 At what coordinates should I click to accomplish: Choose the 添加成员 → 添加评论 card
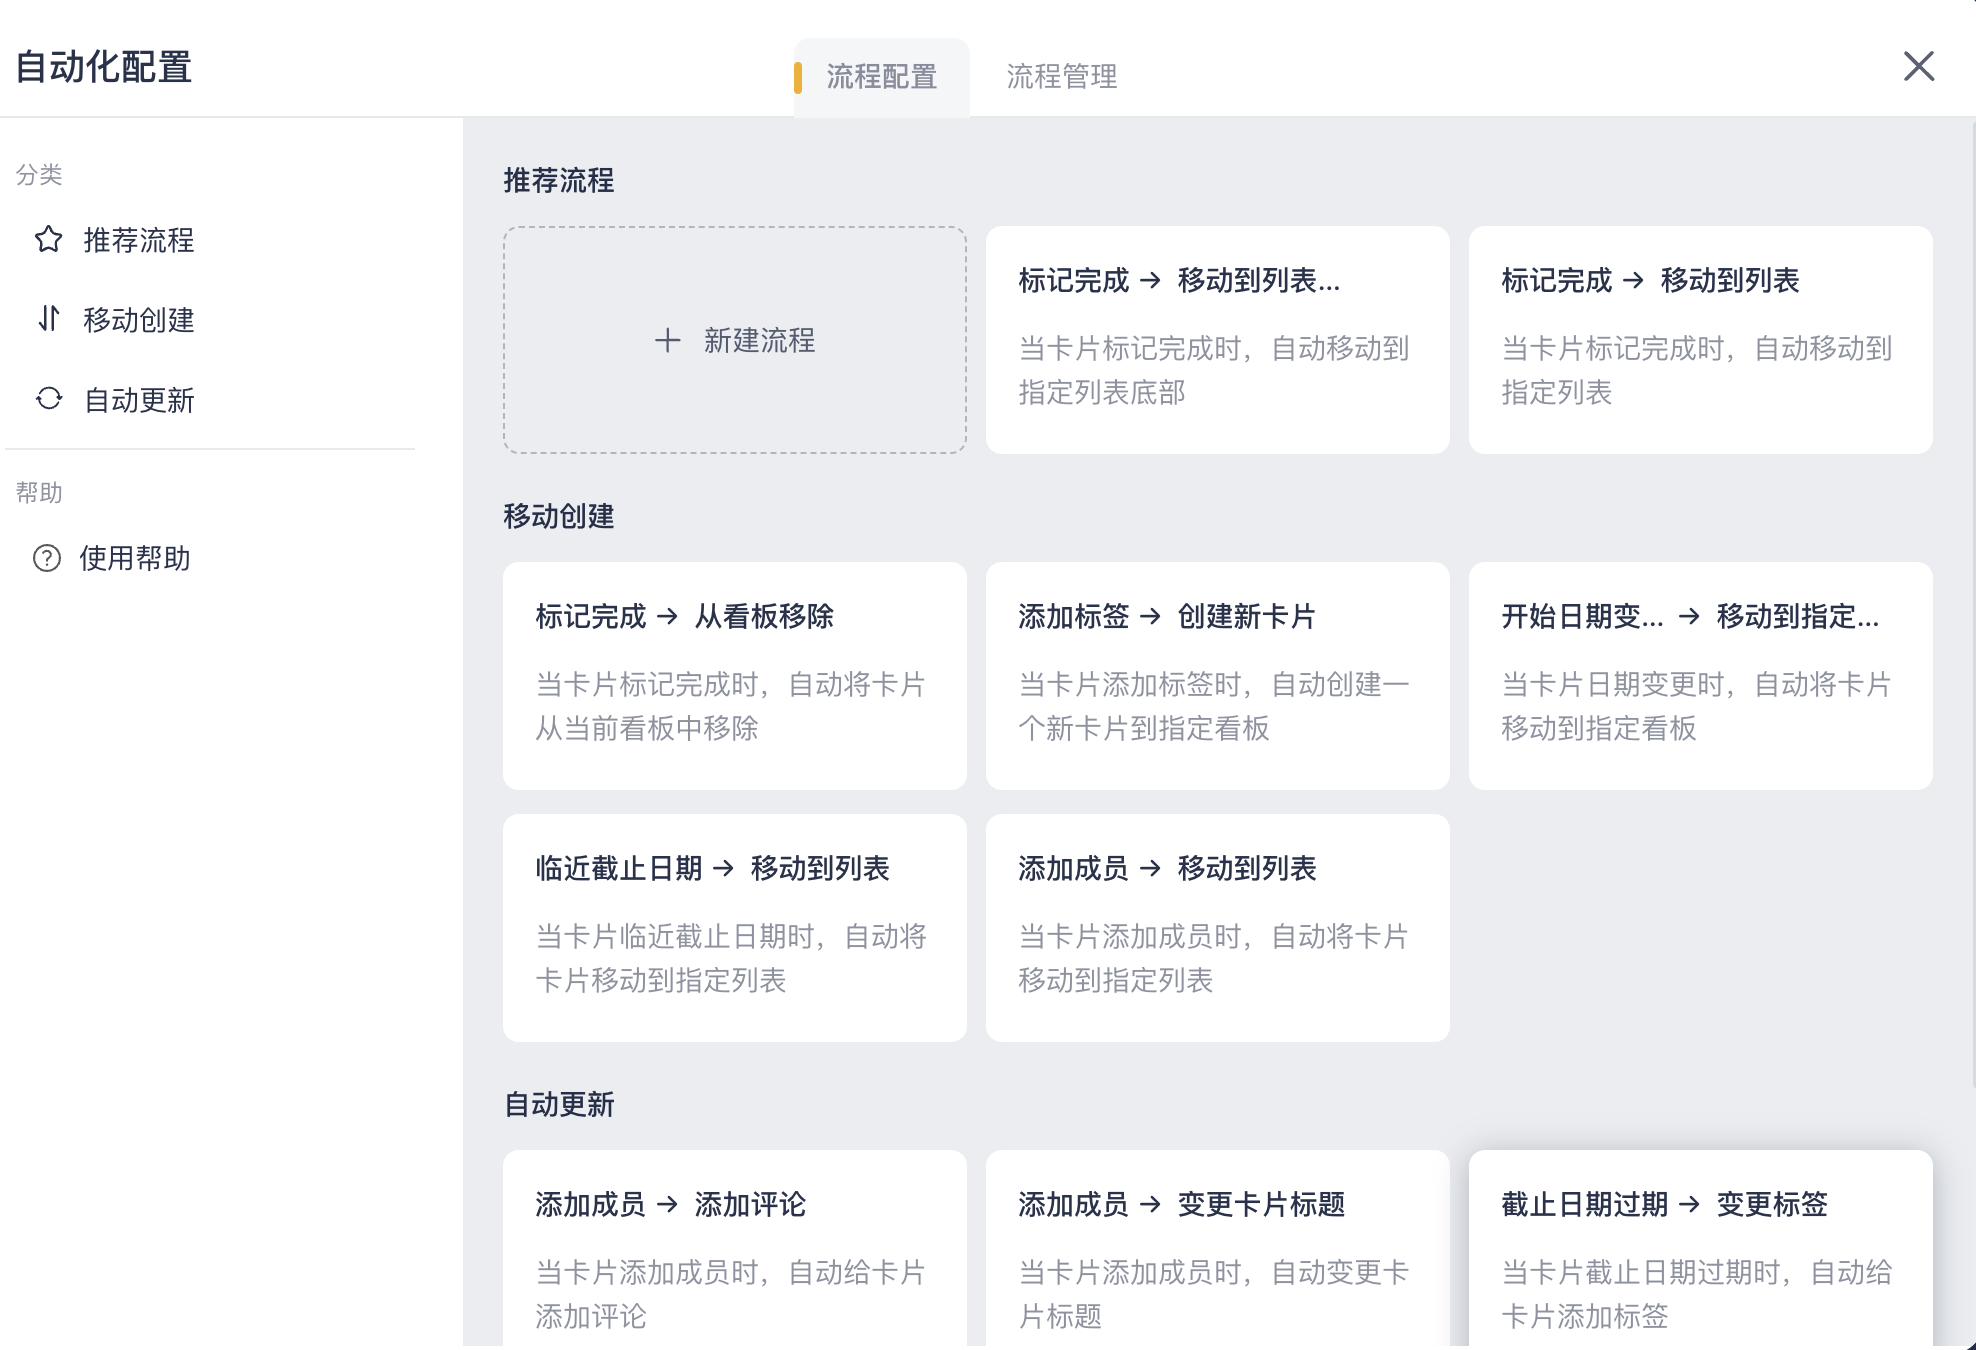(x=734, y=1250)
